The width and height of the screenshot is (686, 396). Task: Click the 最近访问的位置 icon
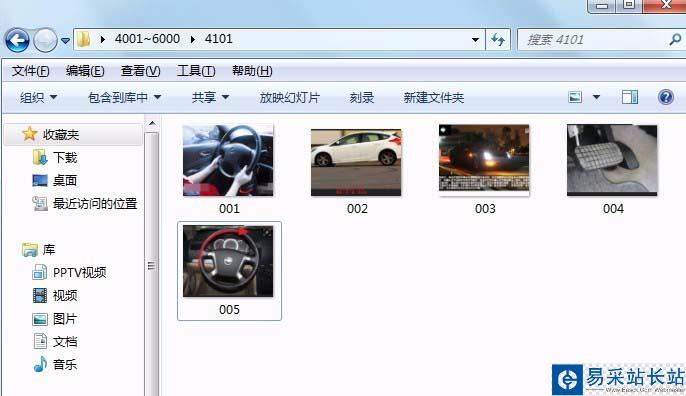pyautogui.click(x=40, y=203)
